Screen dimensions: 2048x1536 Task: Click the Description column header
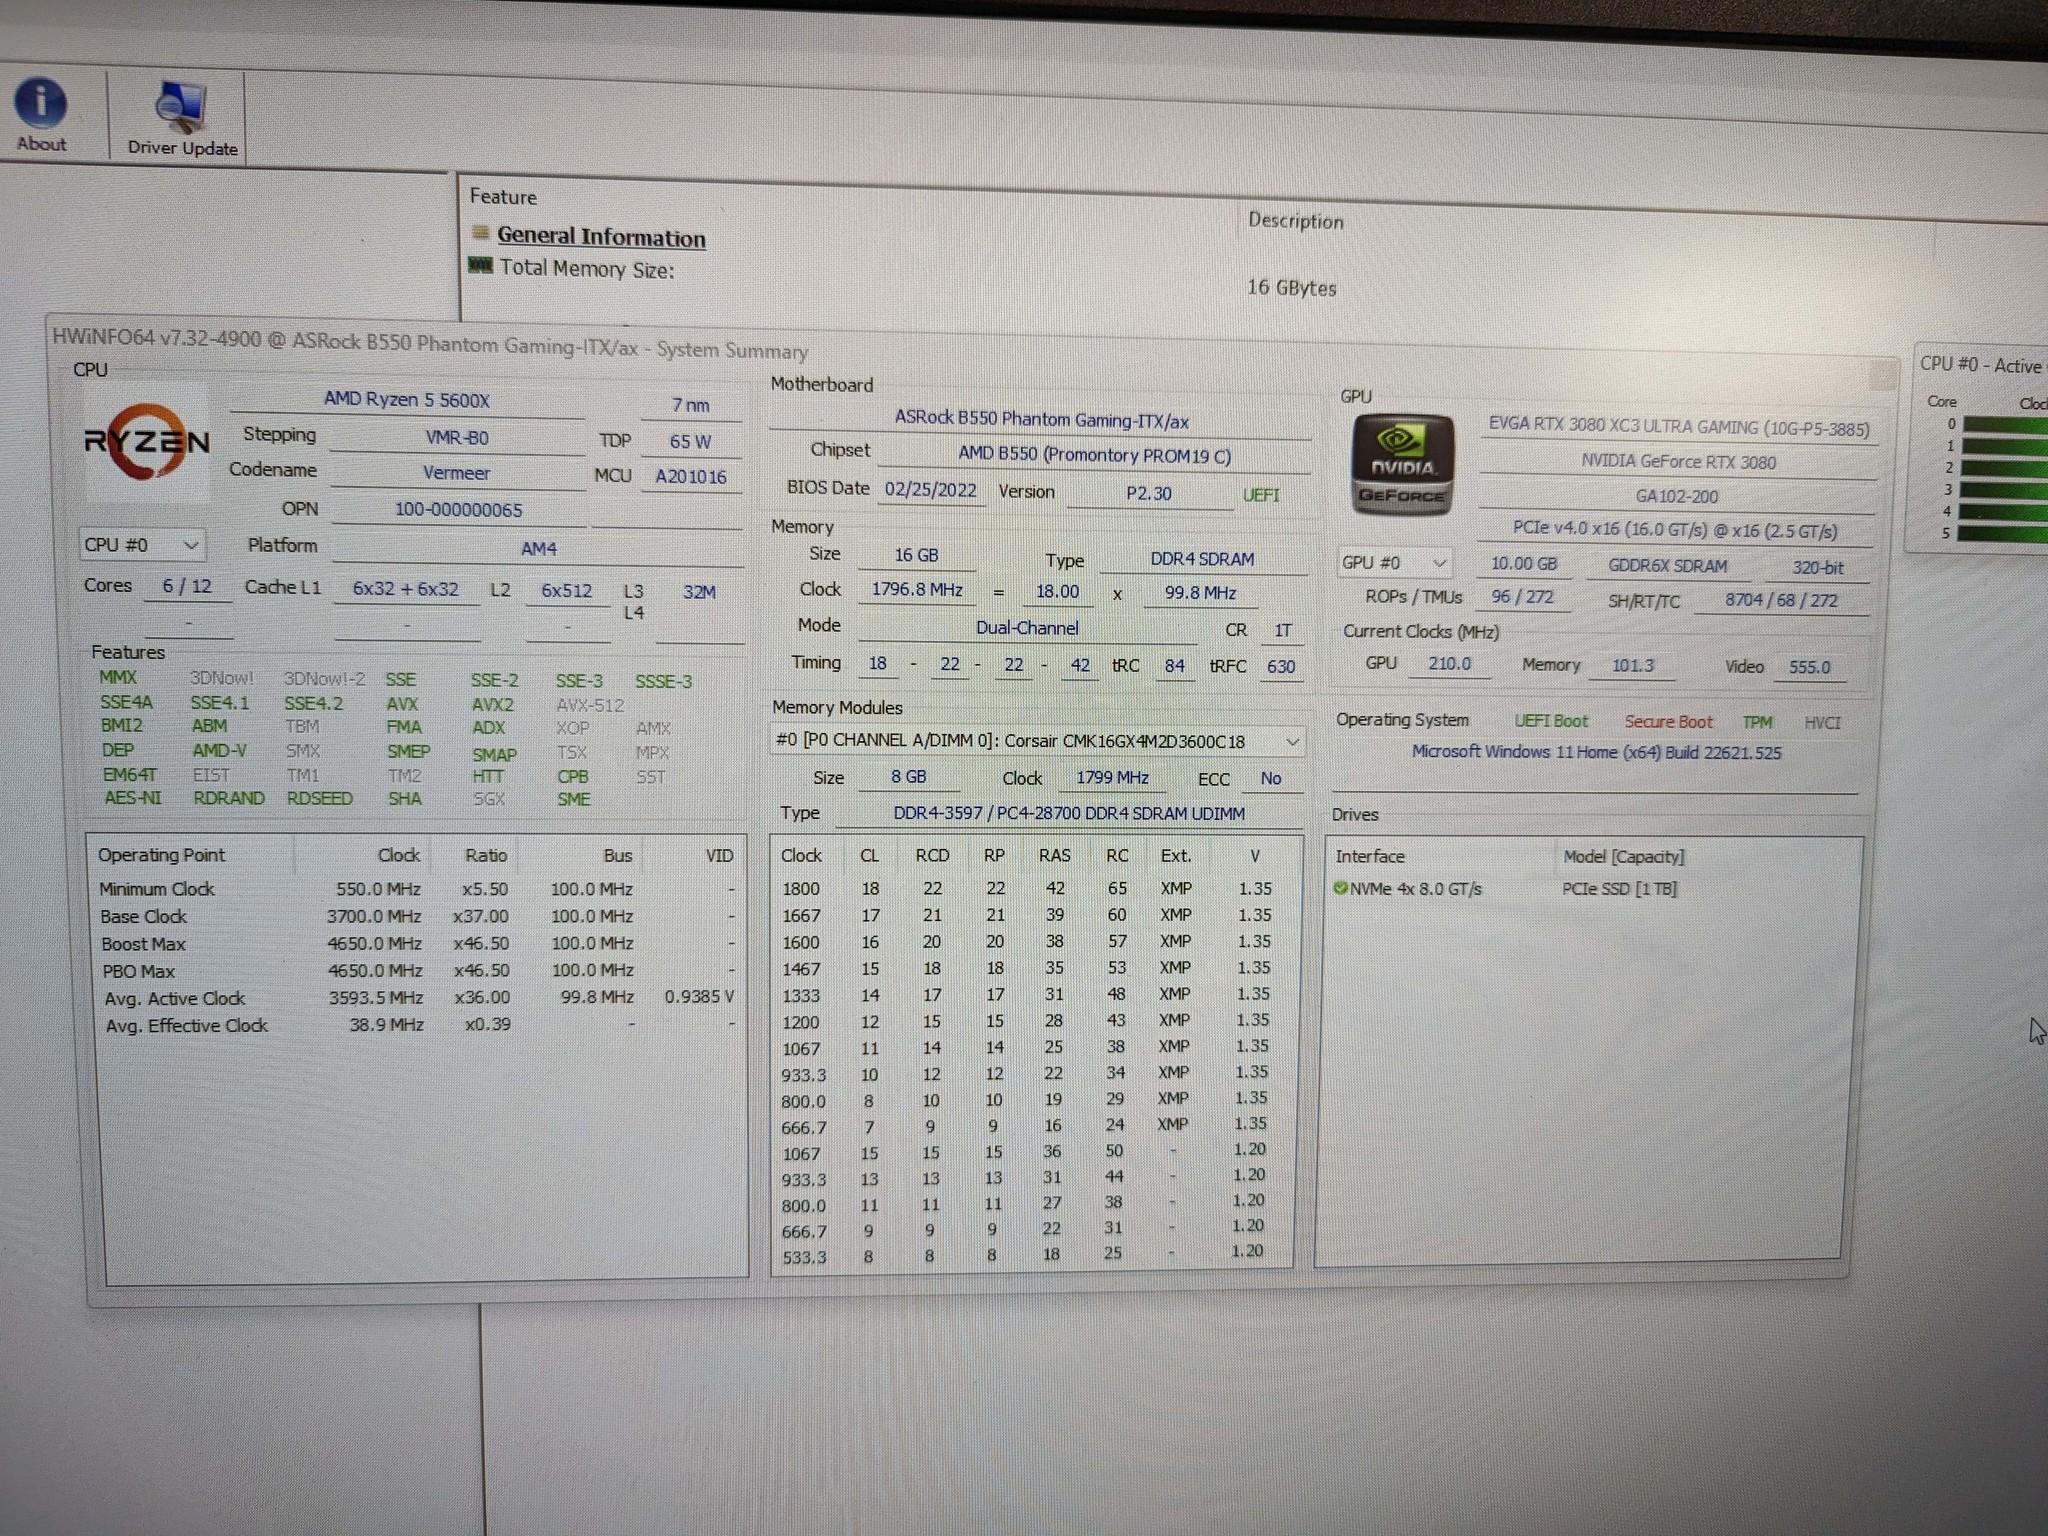point(1296,221)
